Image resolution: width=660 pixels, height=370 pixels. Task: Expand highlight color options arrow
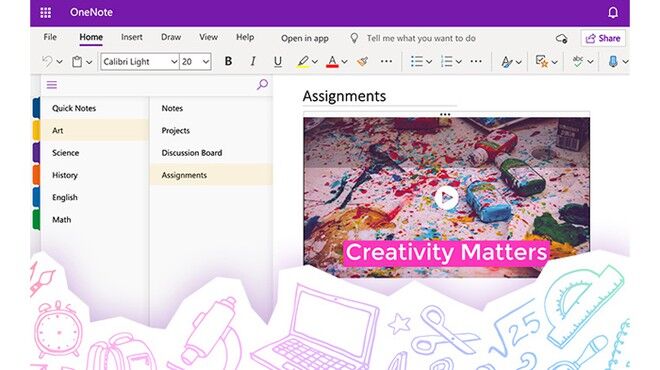pyautogui.click(x=314, y=62)
